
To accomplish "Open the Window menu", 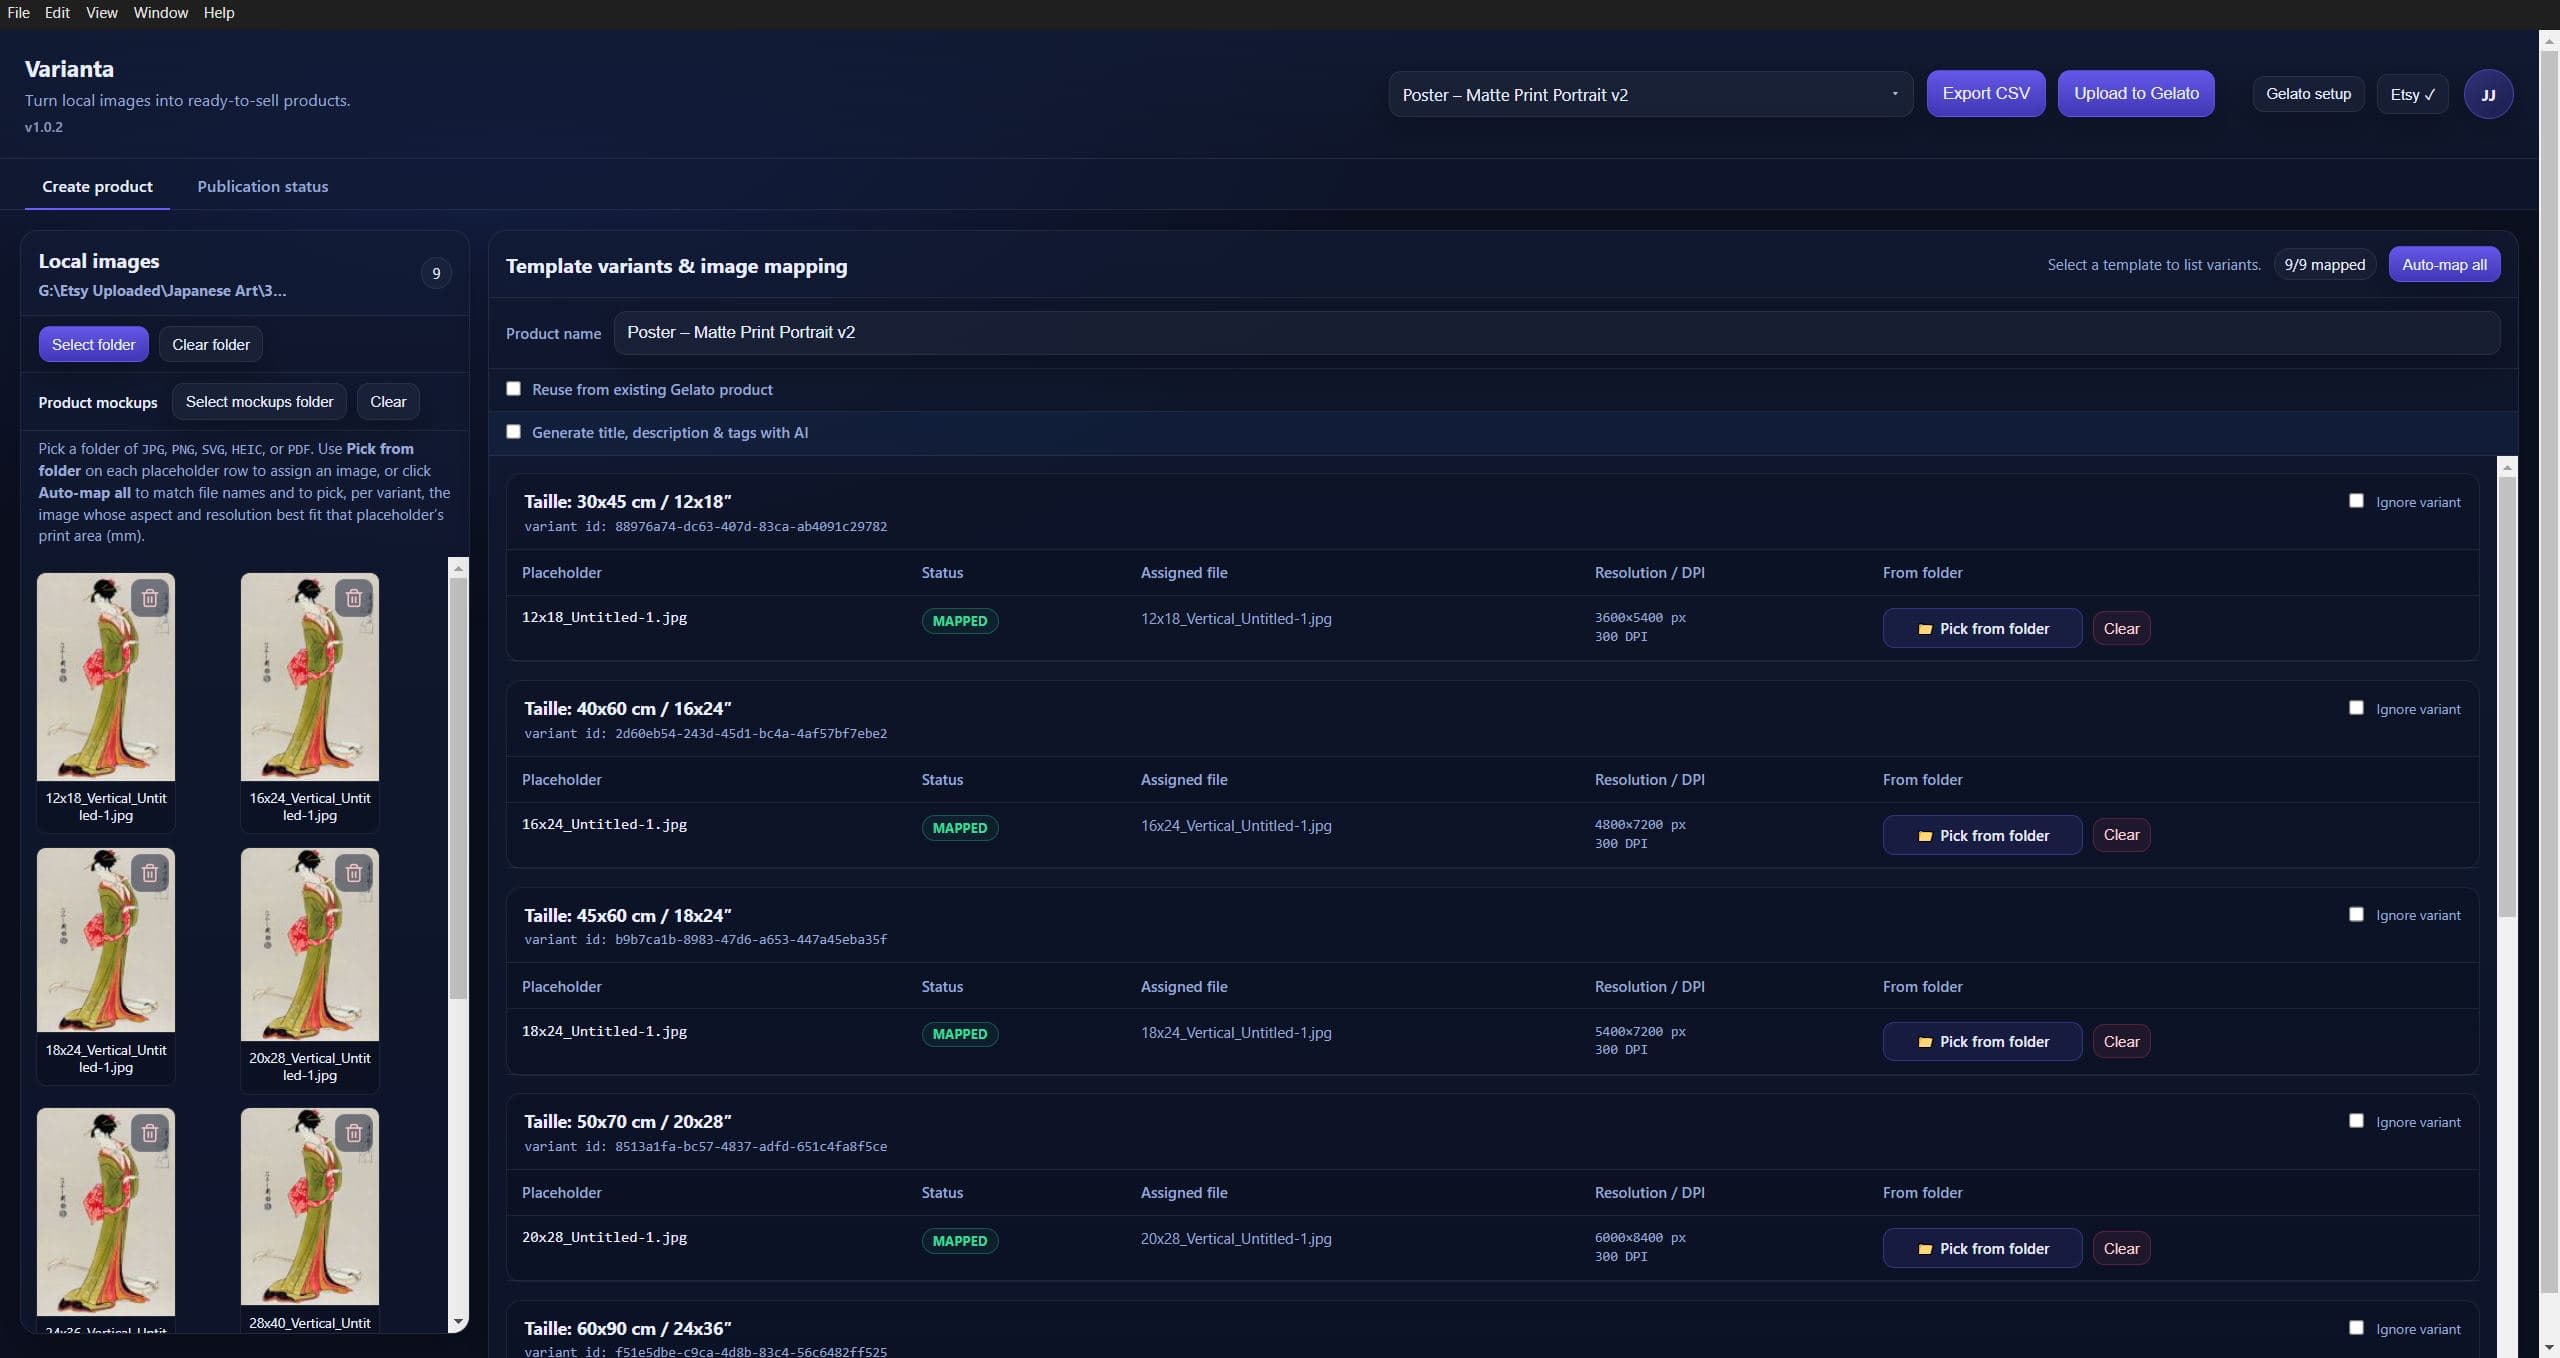I will click(x=161, y=13).
